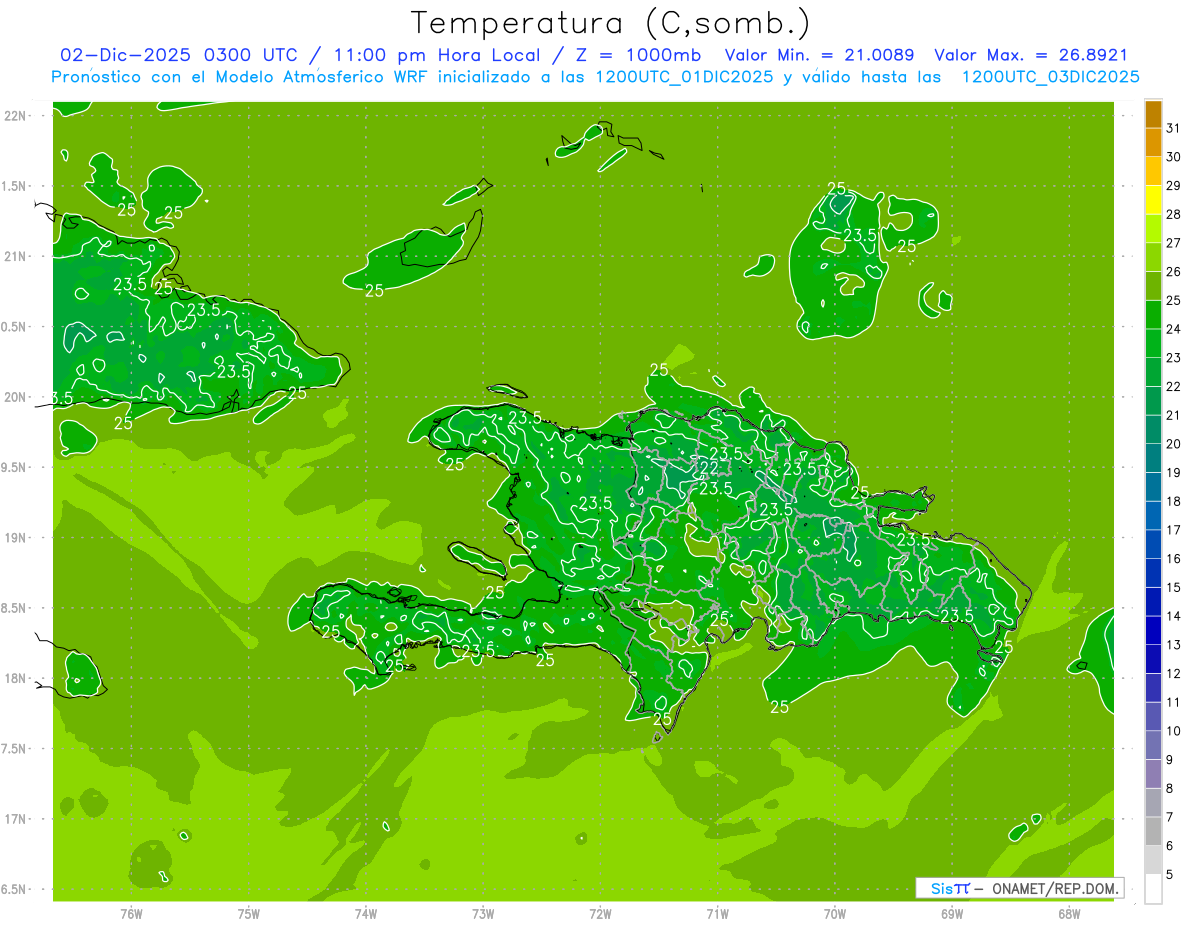
Task: Click the '31' colorbar scale label
Action: pos(1173,128)
